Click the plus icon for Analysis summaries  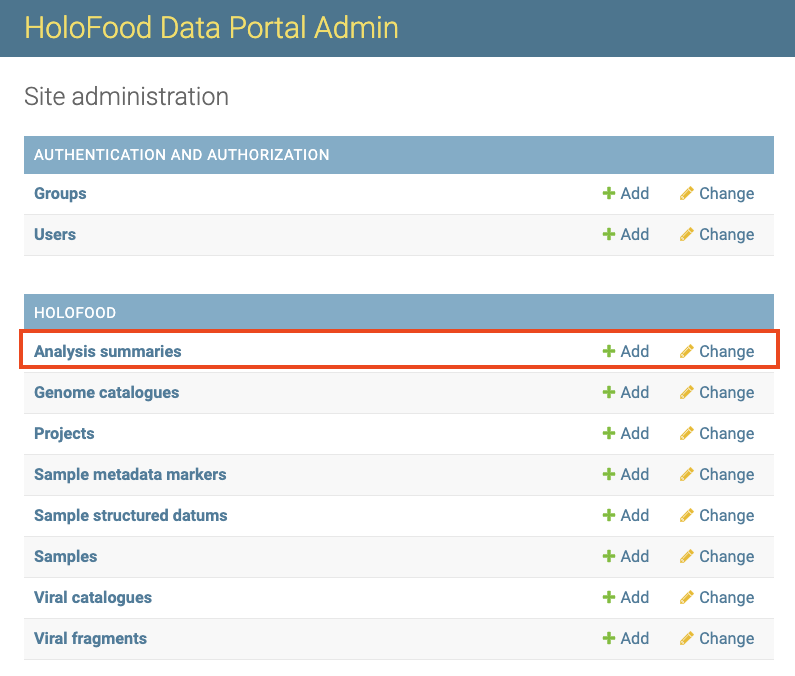tap(608, 351)
